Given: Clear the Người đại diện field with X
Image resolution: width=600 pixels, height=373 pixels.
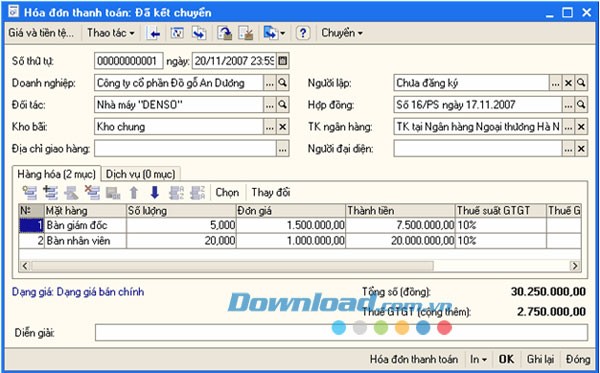Looking at the screenshot, I should [x=581, y=149].
